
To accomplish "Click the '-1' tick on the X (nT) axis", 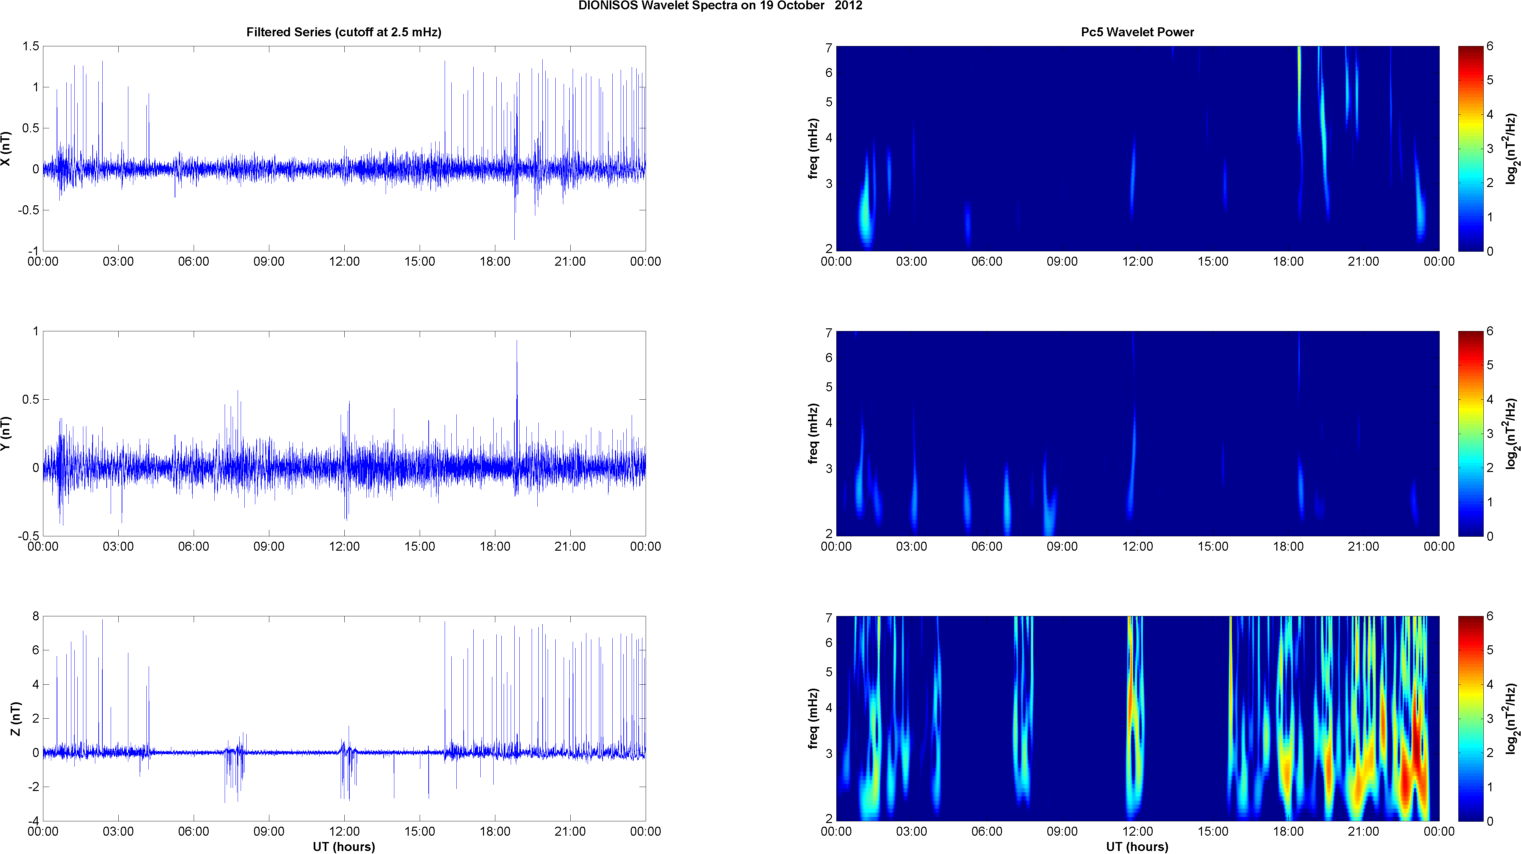I will pos(33,252).
